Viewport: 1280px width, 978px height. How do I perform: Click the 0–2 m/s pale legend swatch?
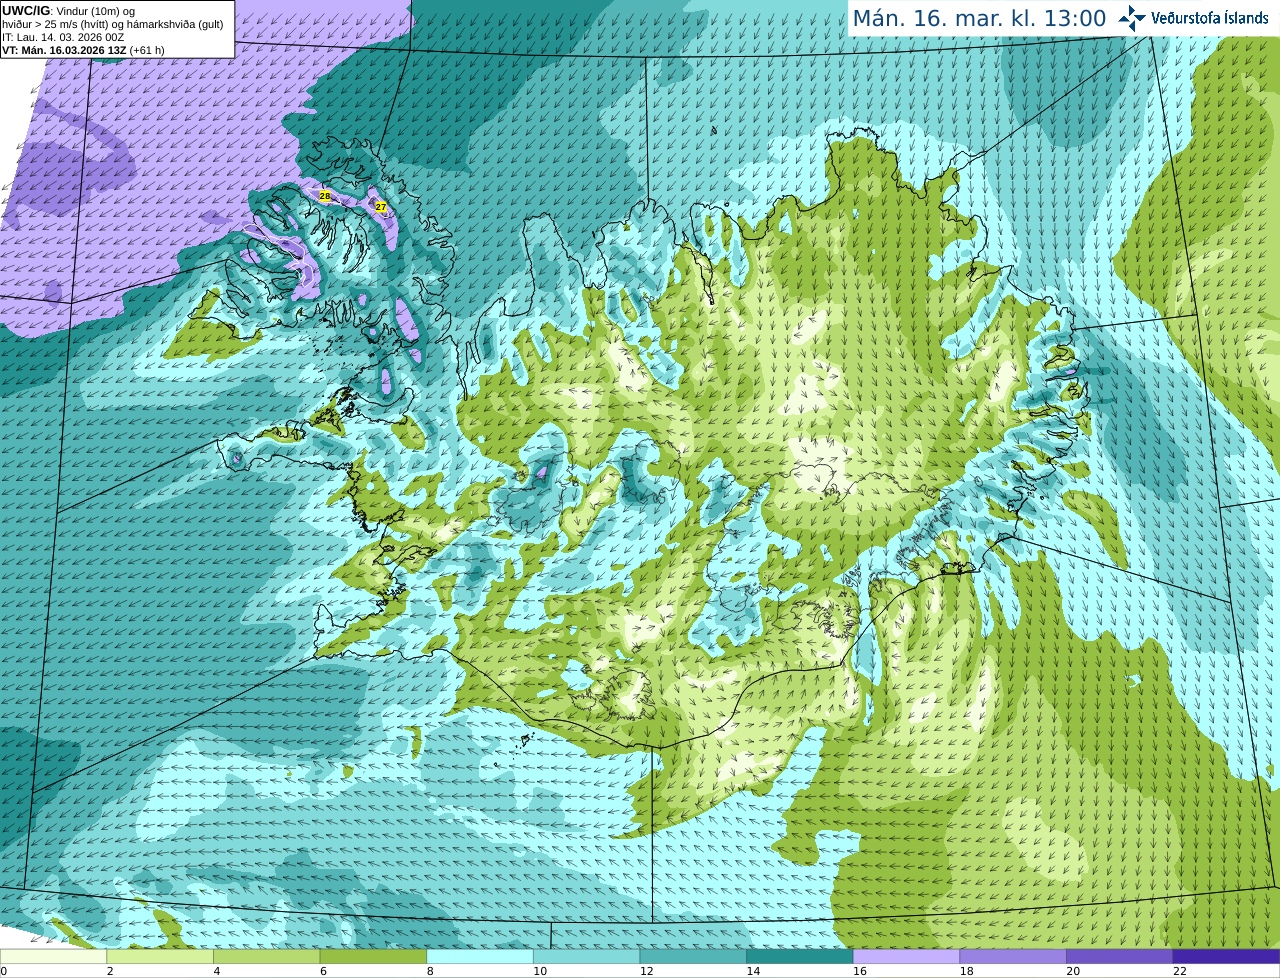pyautogui.click(x=53, y=956)
